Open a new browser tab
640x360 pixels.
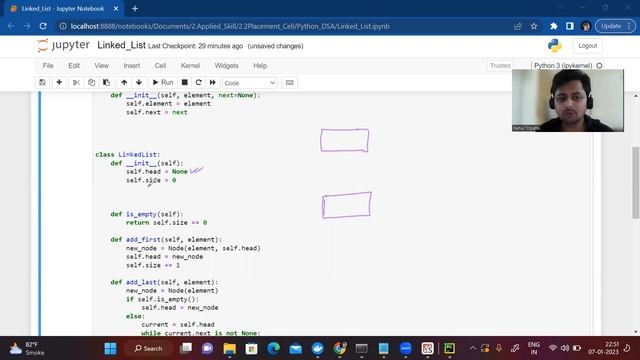[135, 9]
